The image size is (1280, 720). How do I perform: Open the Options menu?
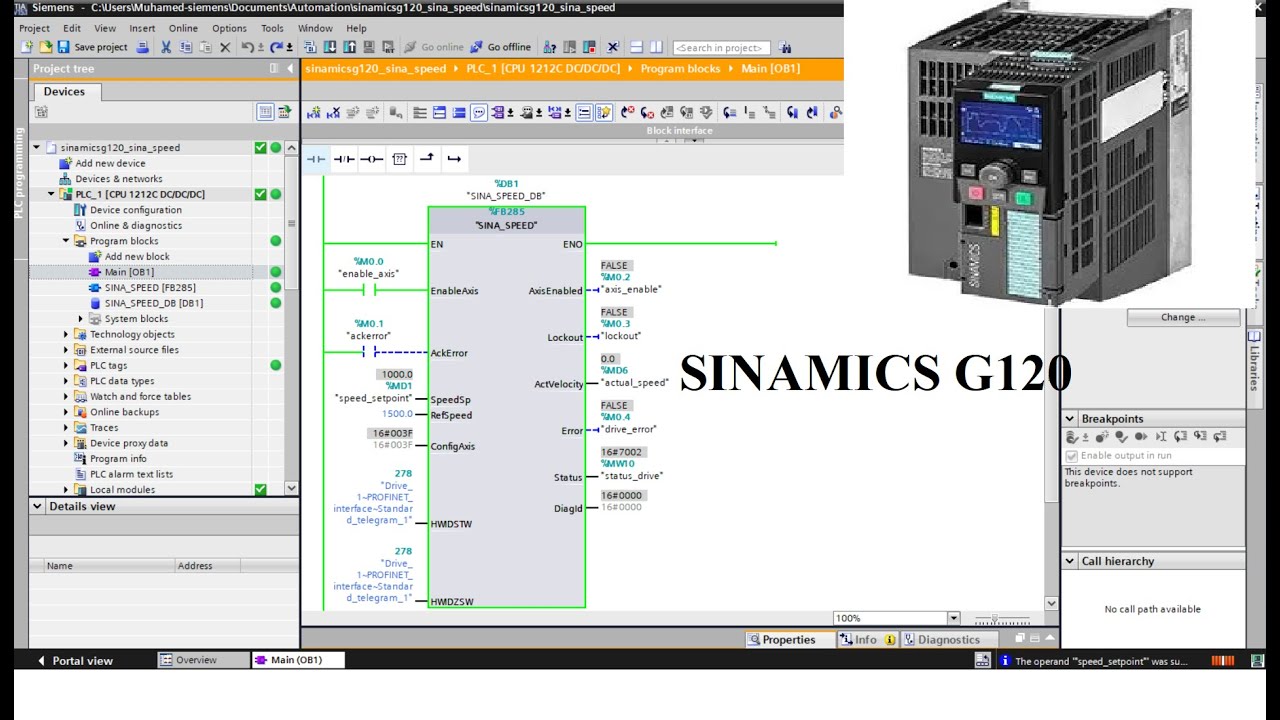[x=229, y=28]
